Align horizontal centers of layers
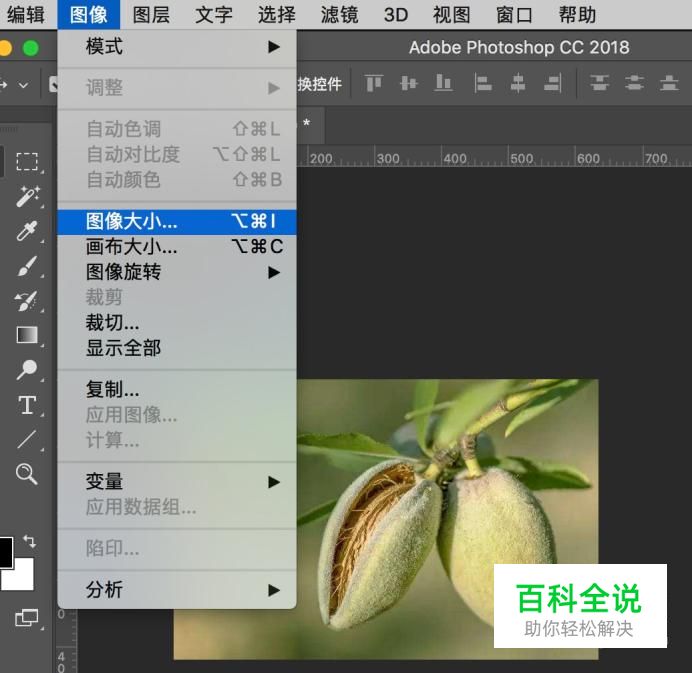The width and height of the screenshot is (692, 673). coord(518,83)
